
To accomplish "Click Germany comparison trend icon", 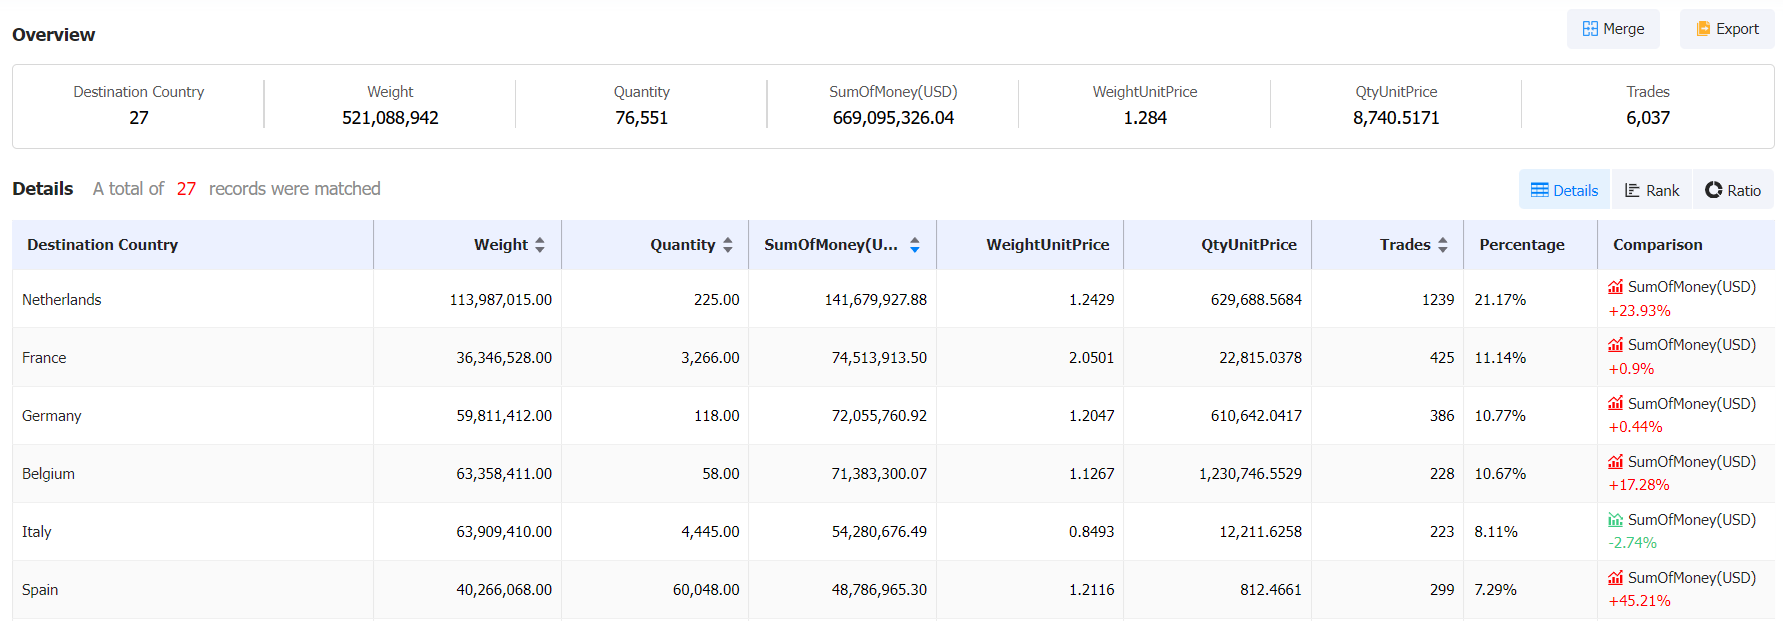I will pos(1615,403).
